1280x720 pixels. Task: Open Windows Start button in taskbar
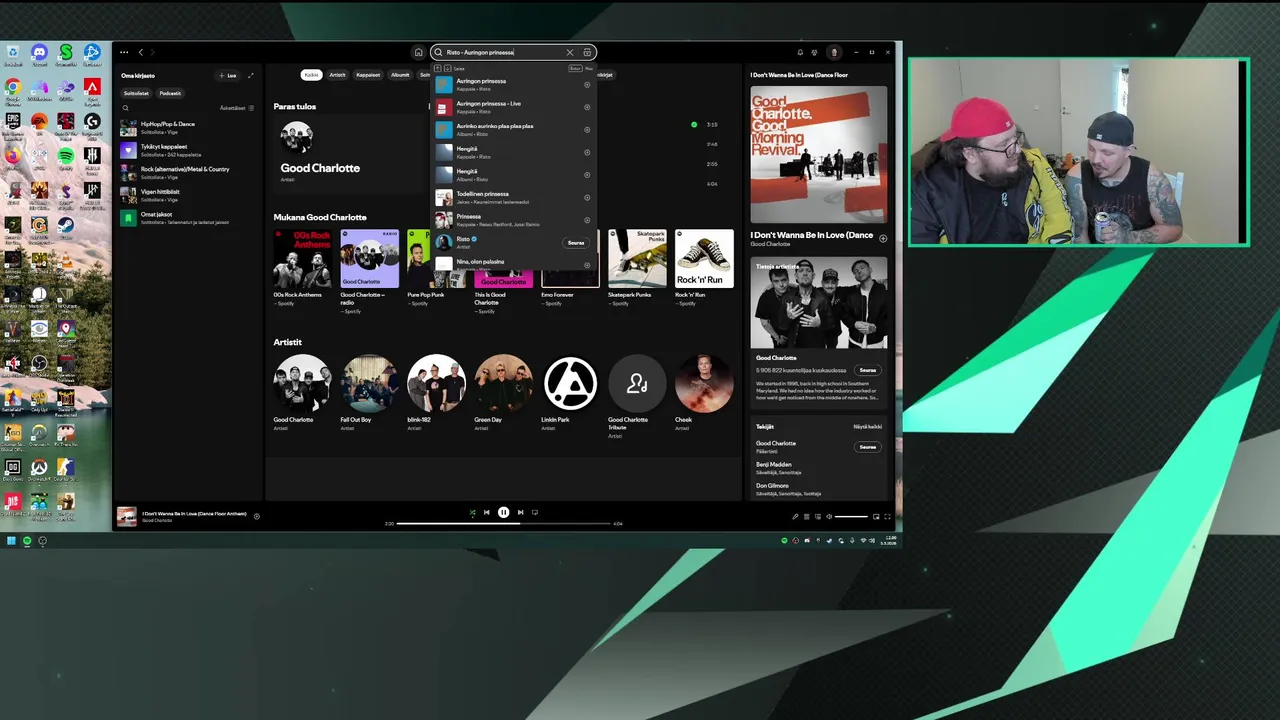click(x=12, y=541)
